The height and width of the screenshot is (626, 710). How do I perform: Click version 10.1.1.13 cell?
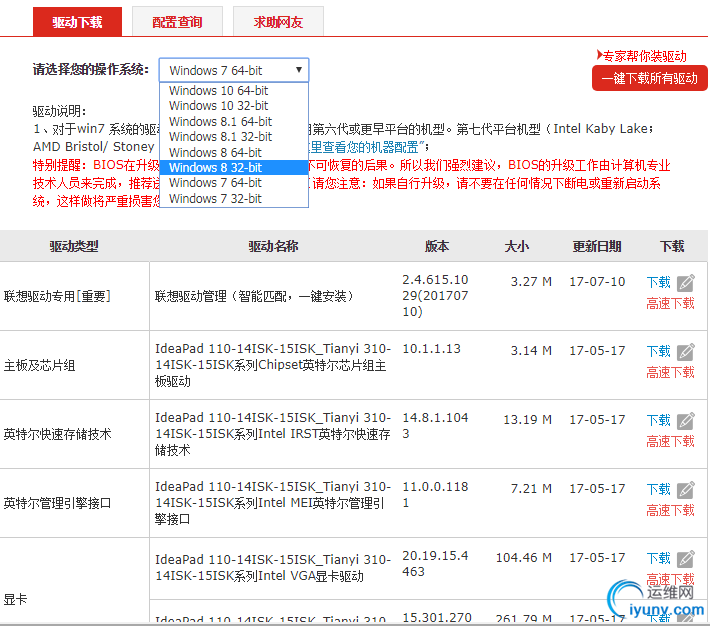tap(431, 349)
